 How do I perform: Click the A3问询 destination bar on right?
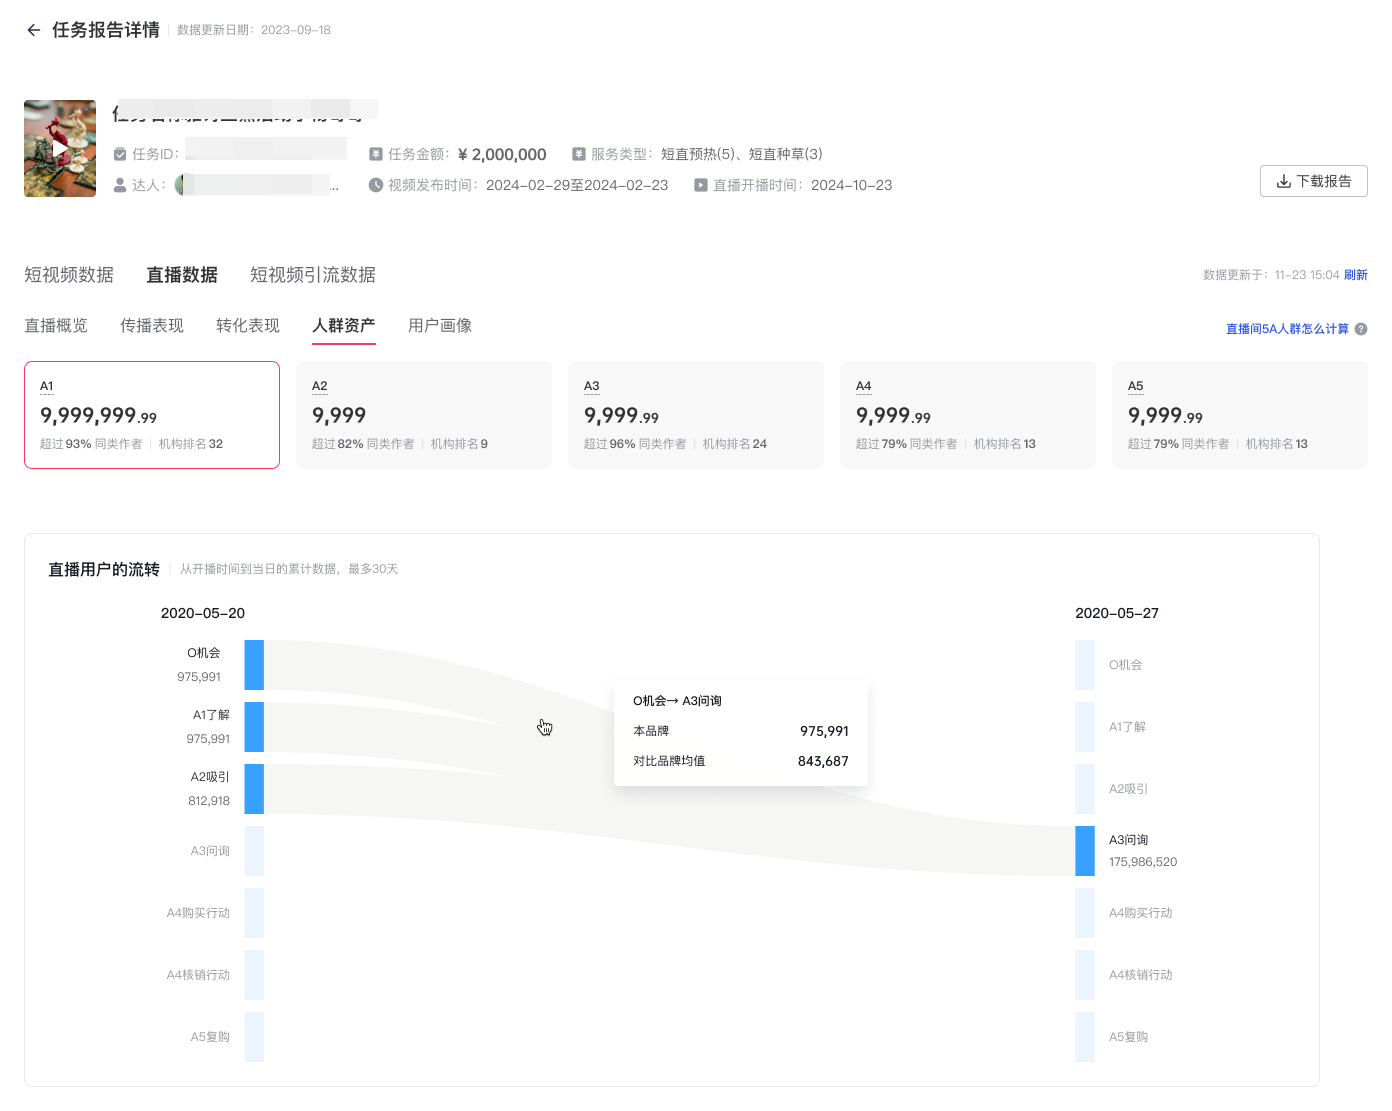click(x=1085, y=851)
